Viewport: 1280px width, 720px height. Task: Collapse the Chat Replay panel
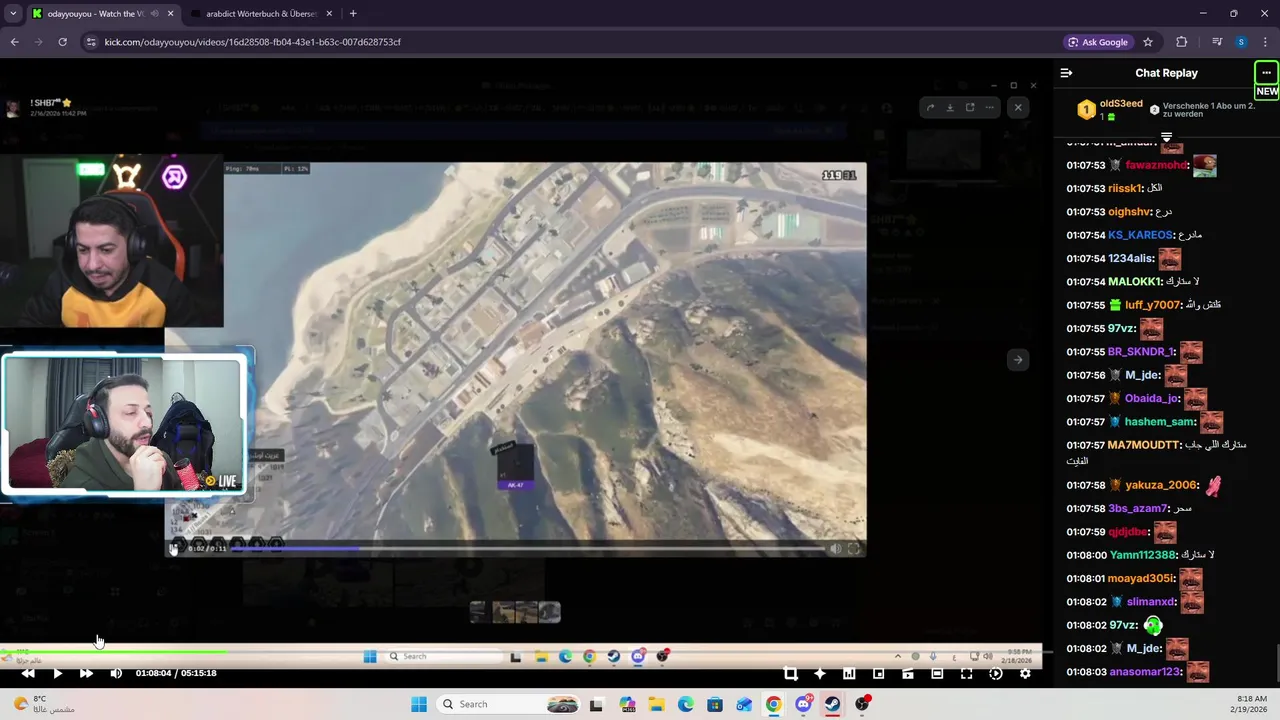(1066, 73)
